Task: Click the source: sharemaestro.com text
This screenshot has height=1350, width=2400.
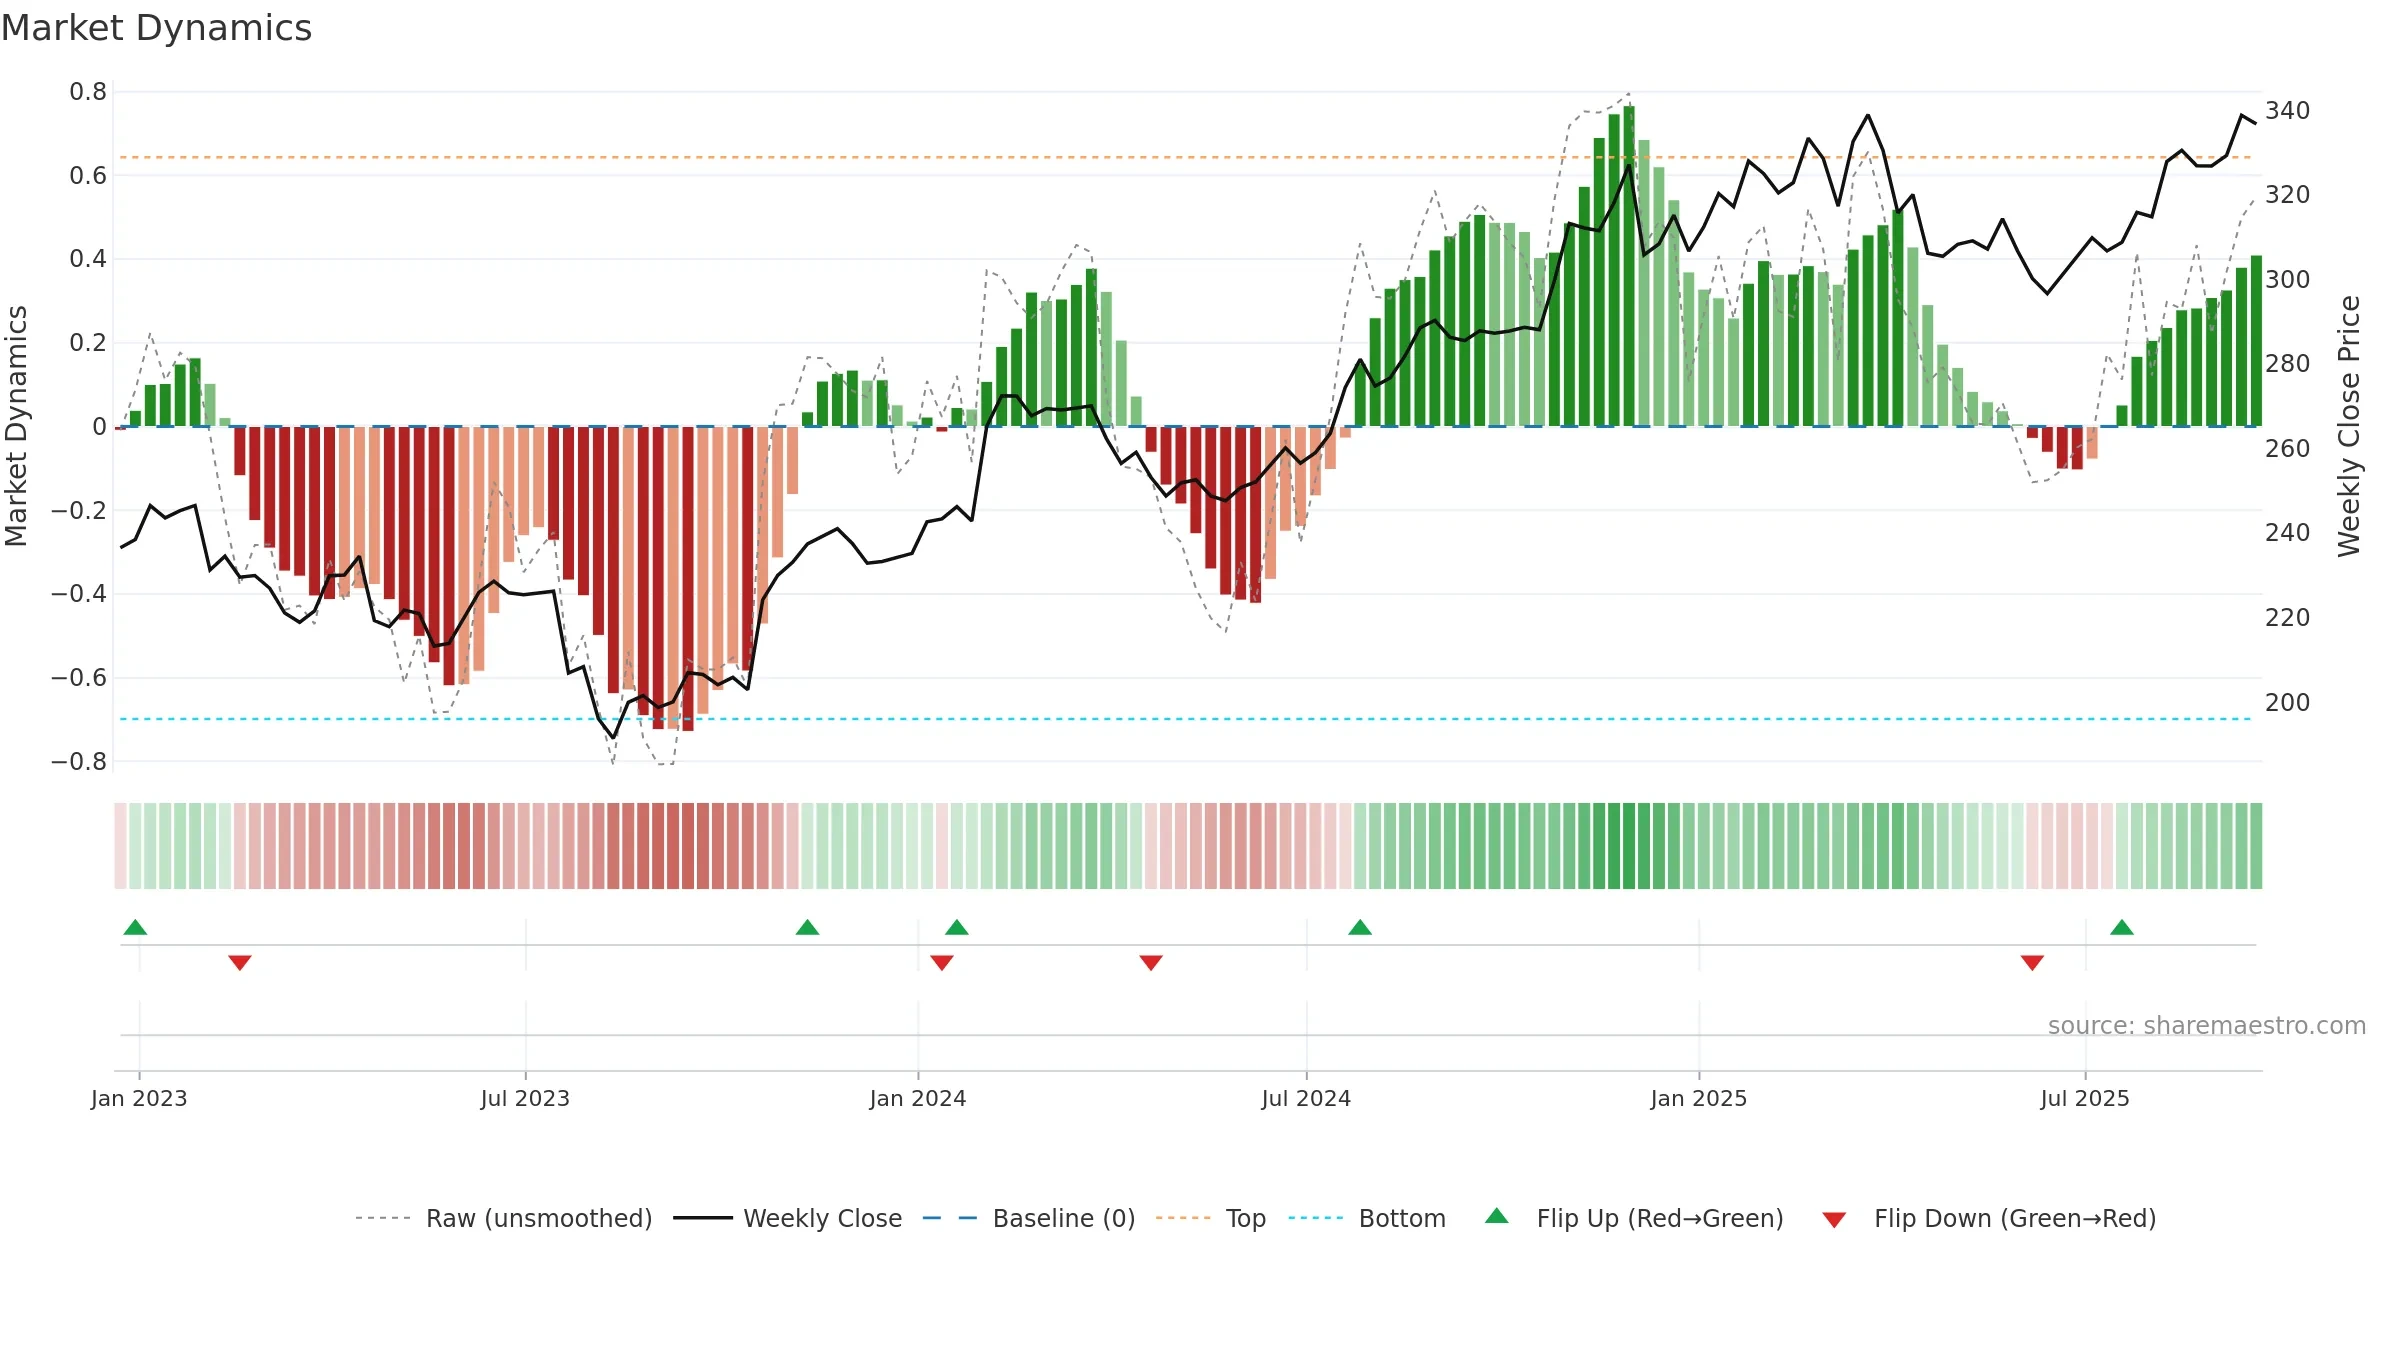Action: [x=2207, y=1025]
